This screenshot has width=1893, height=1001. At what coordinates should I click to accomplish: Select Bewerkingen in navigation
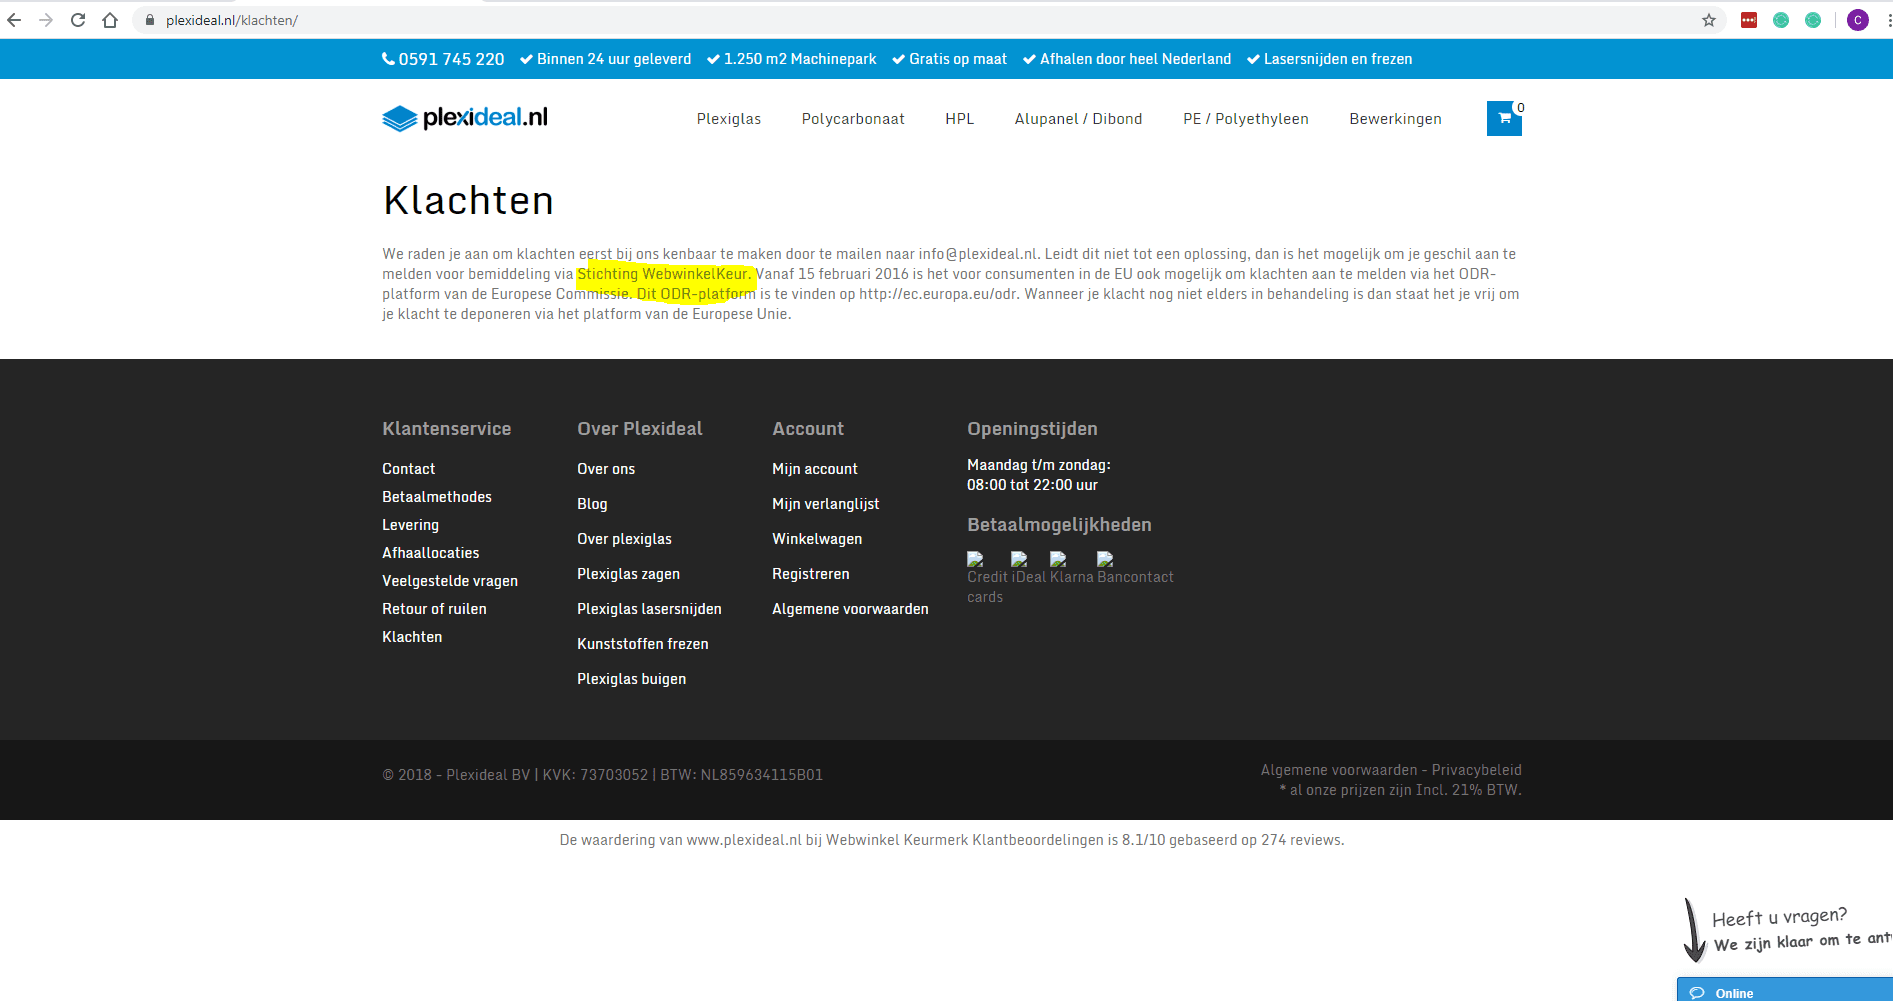[x=1394, y=119]
